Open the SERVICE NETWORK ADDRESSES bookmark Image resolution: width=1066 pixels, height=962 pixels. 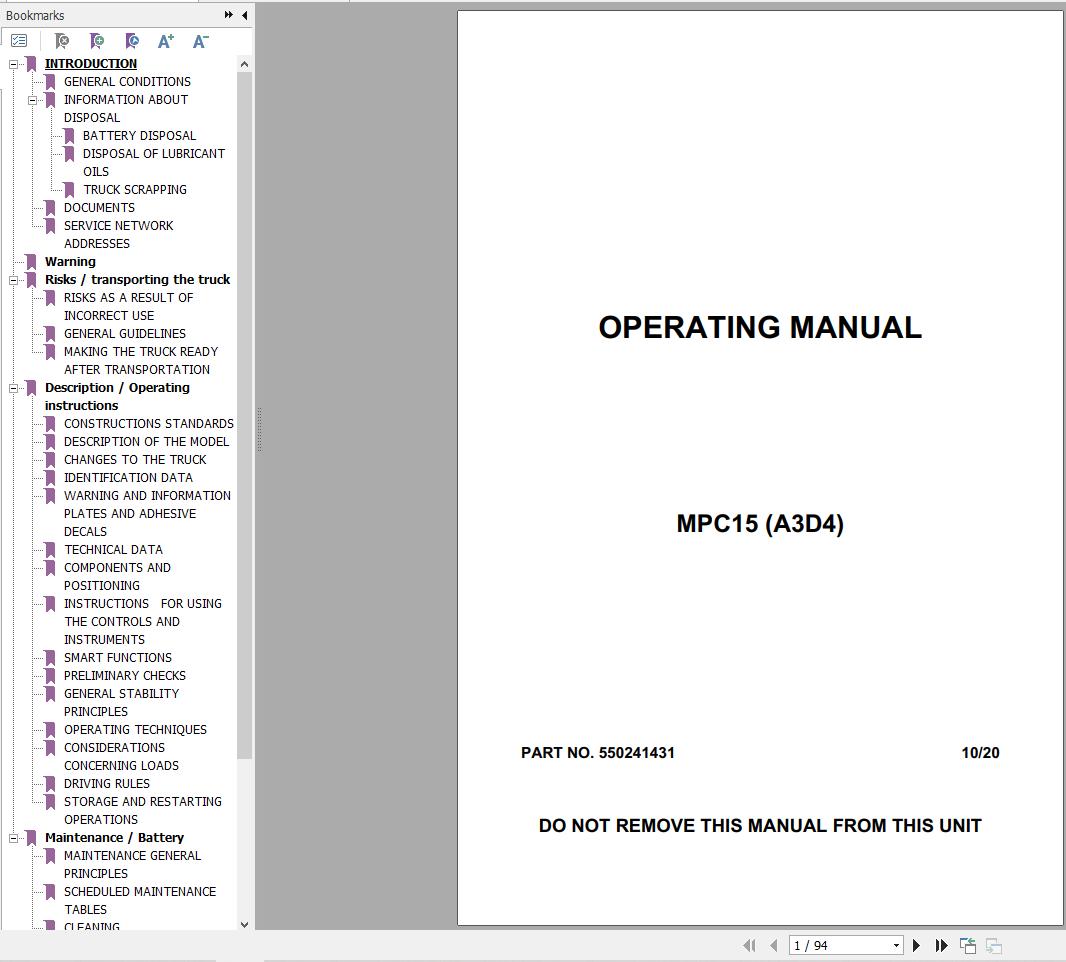(118, 235)
